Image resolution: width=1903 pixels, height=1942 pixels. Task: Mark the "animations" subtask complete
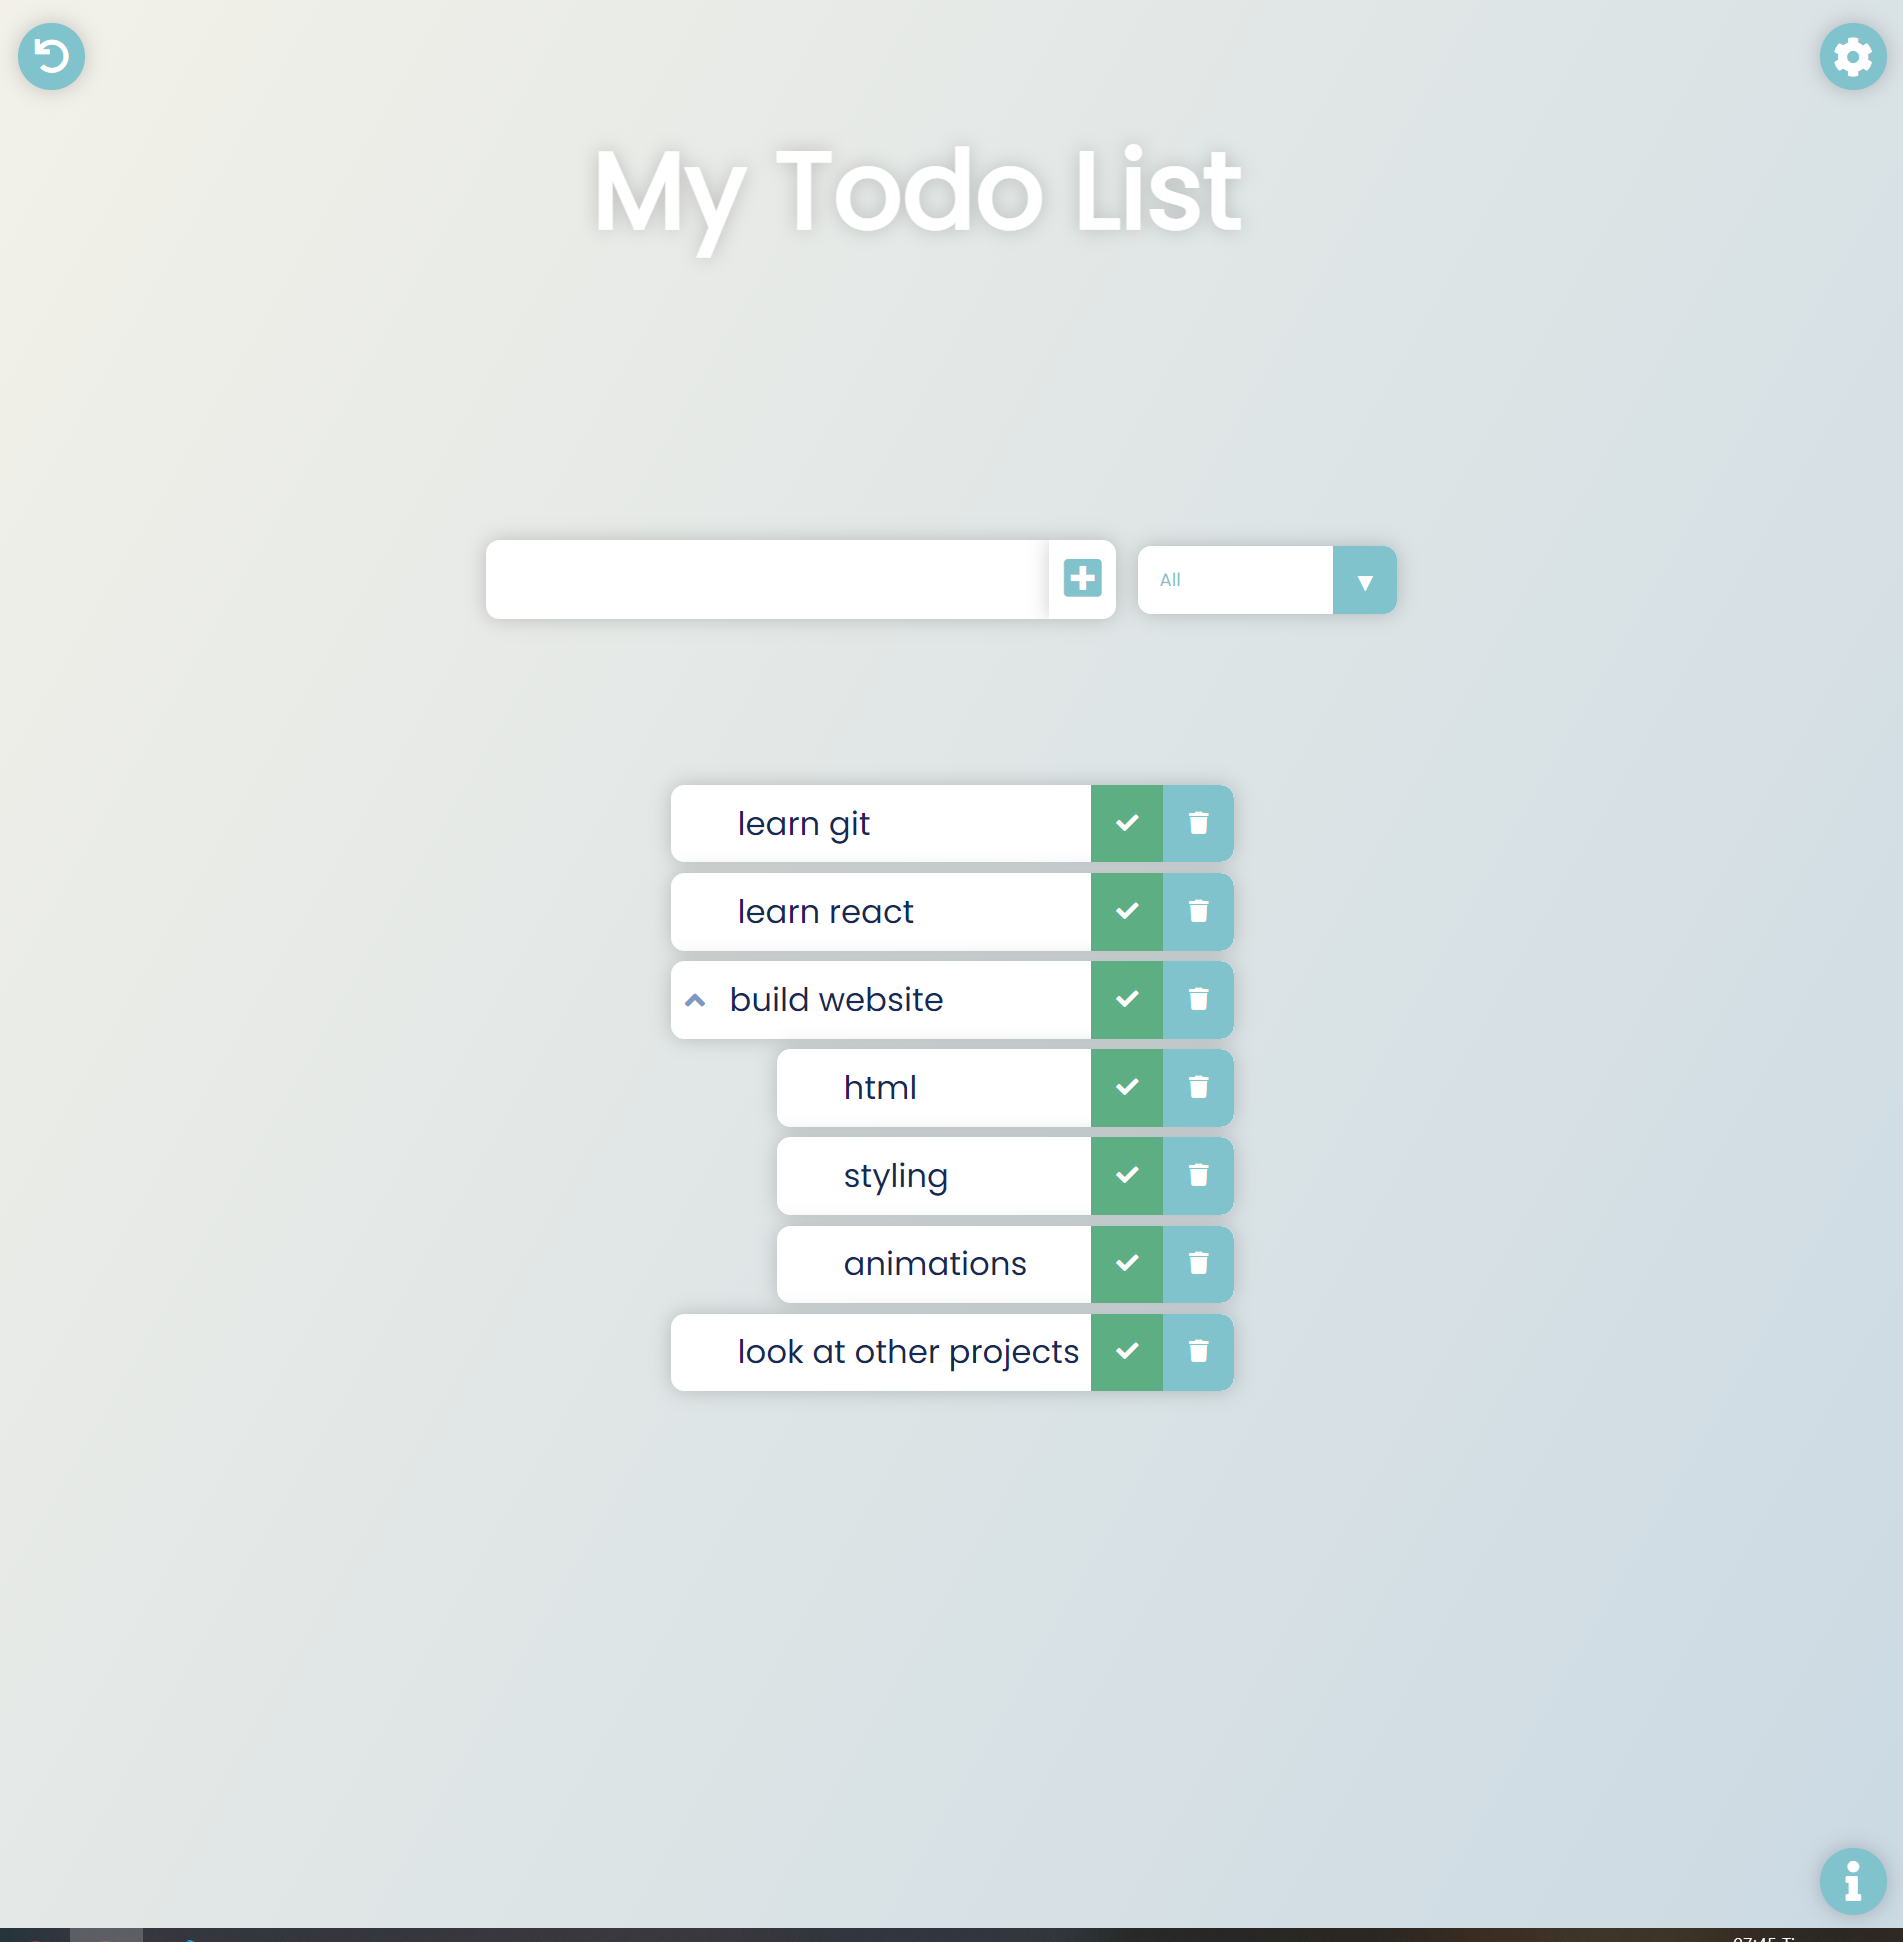(x=1127, y=1263)
